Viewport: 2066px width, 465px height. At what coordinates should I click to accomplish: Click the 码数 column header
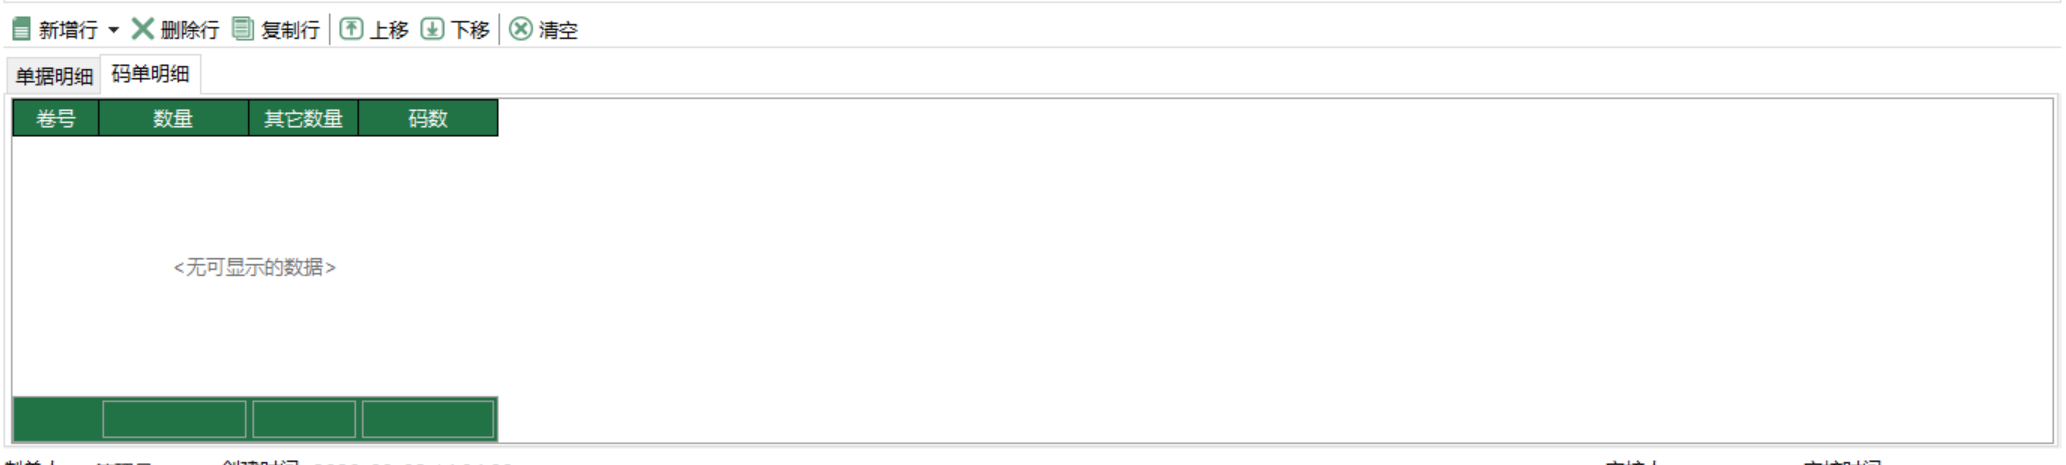point(428,118)
